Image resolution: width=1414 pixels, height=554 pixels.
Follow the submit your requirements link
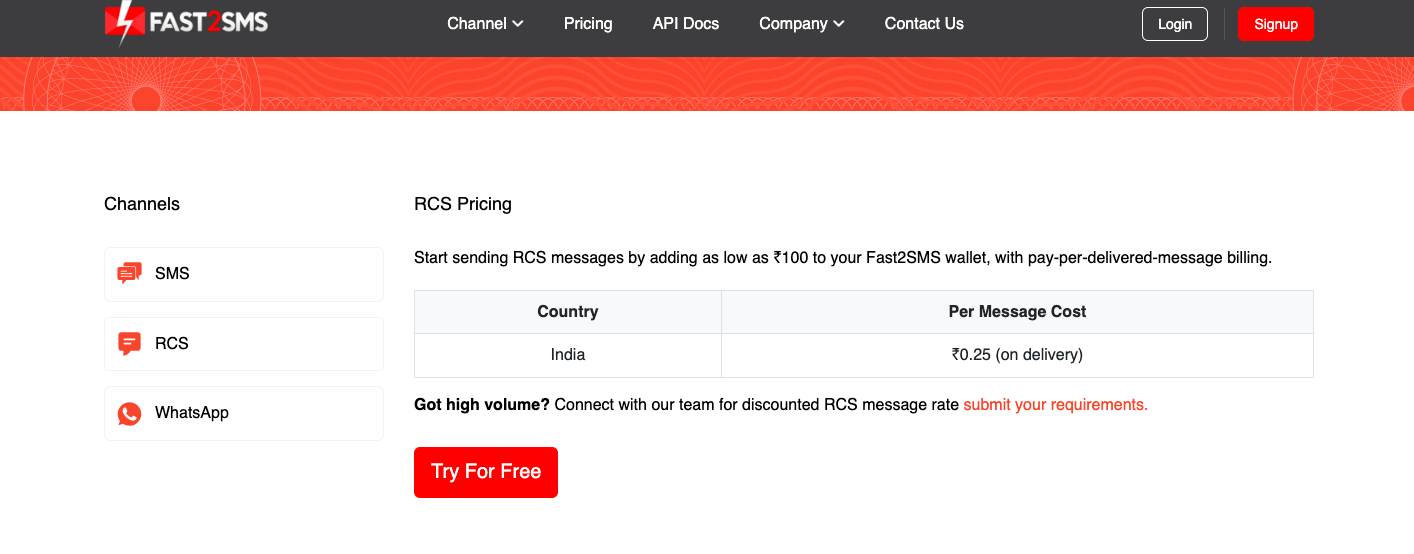pos(1056,405)
